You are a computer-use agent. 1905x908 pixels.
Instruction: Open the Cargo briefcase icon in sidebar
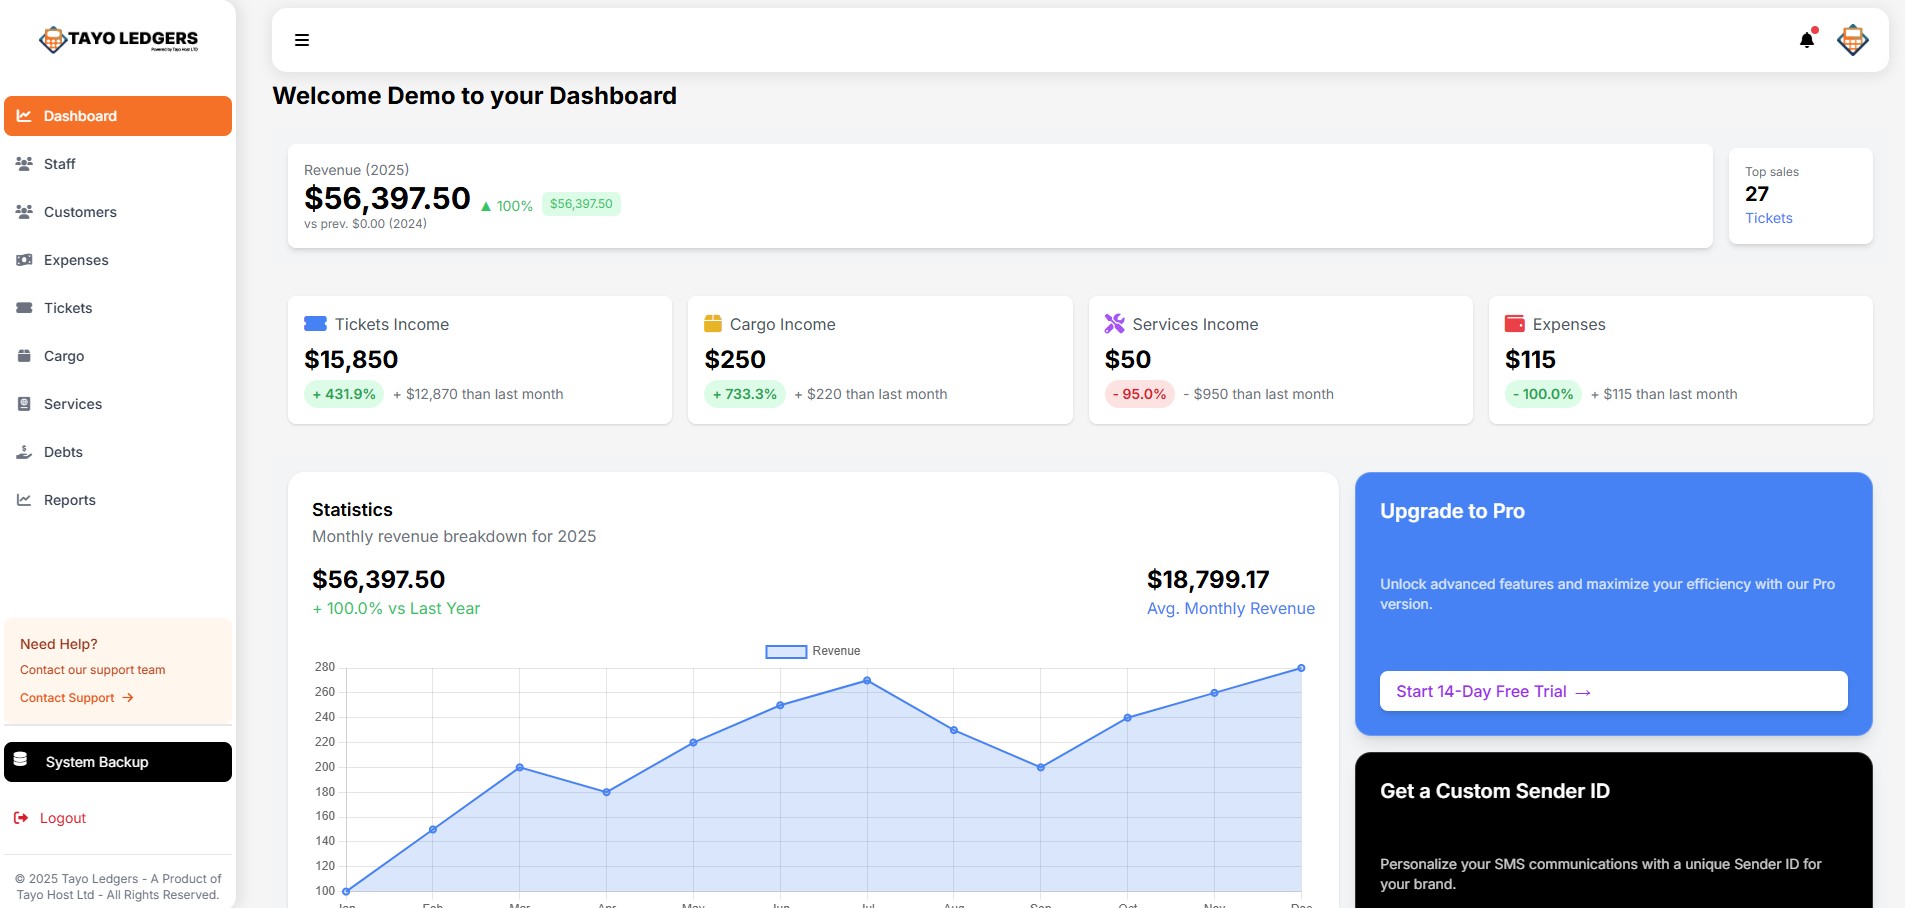(23, 356)
